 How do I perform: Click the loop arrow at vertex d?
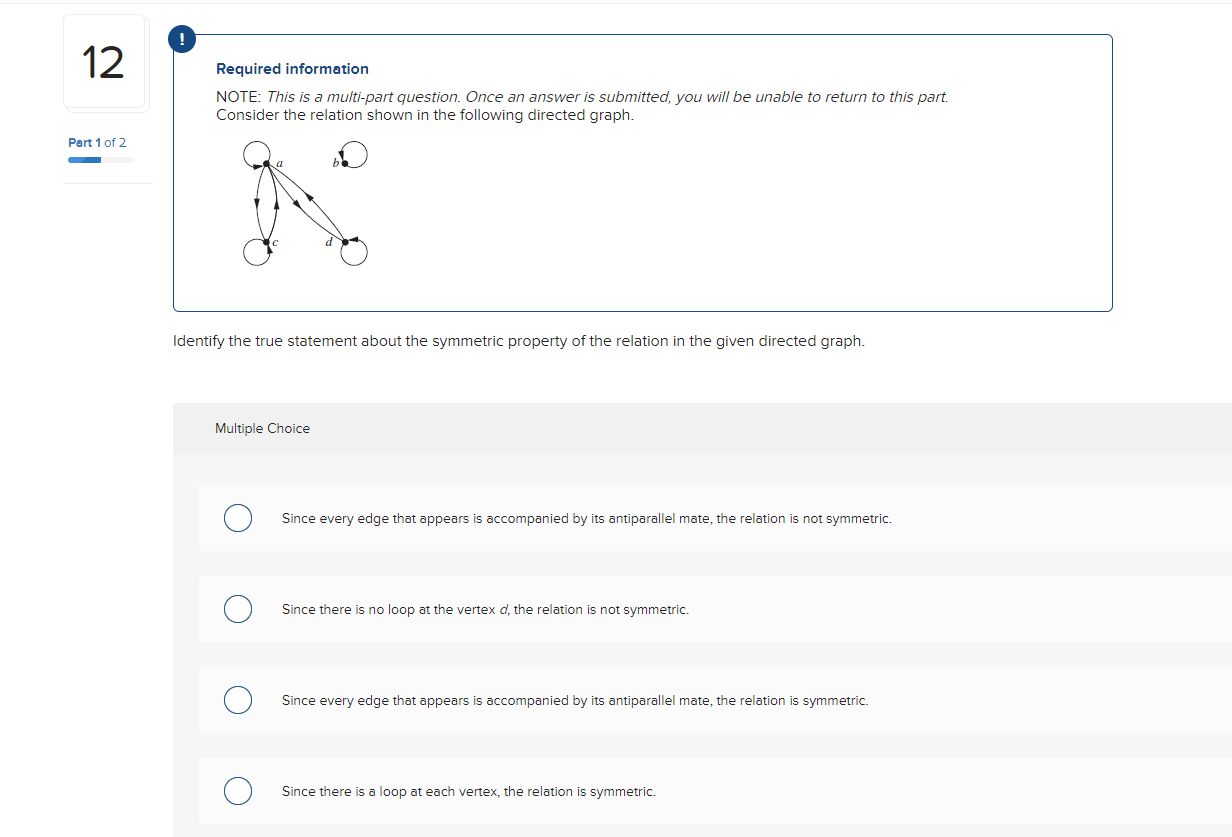[356, 253]
